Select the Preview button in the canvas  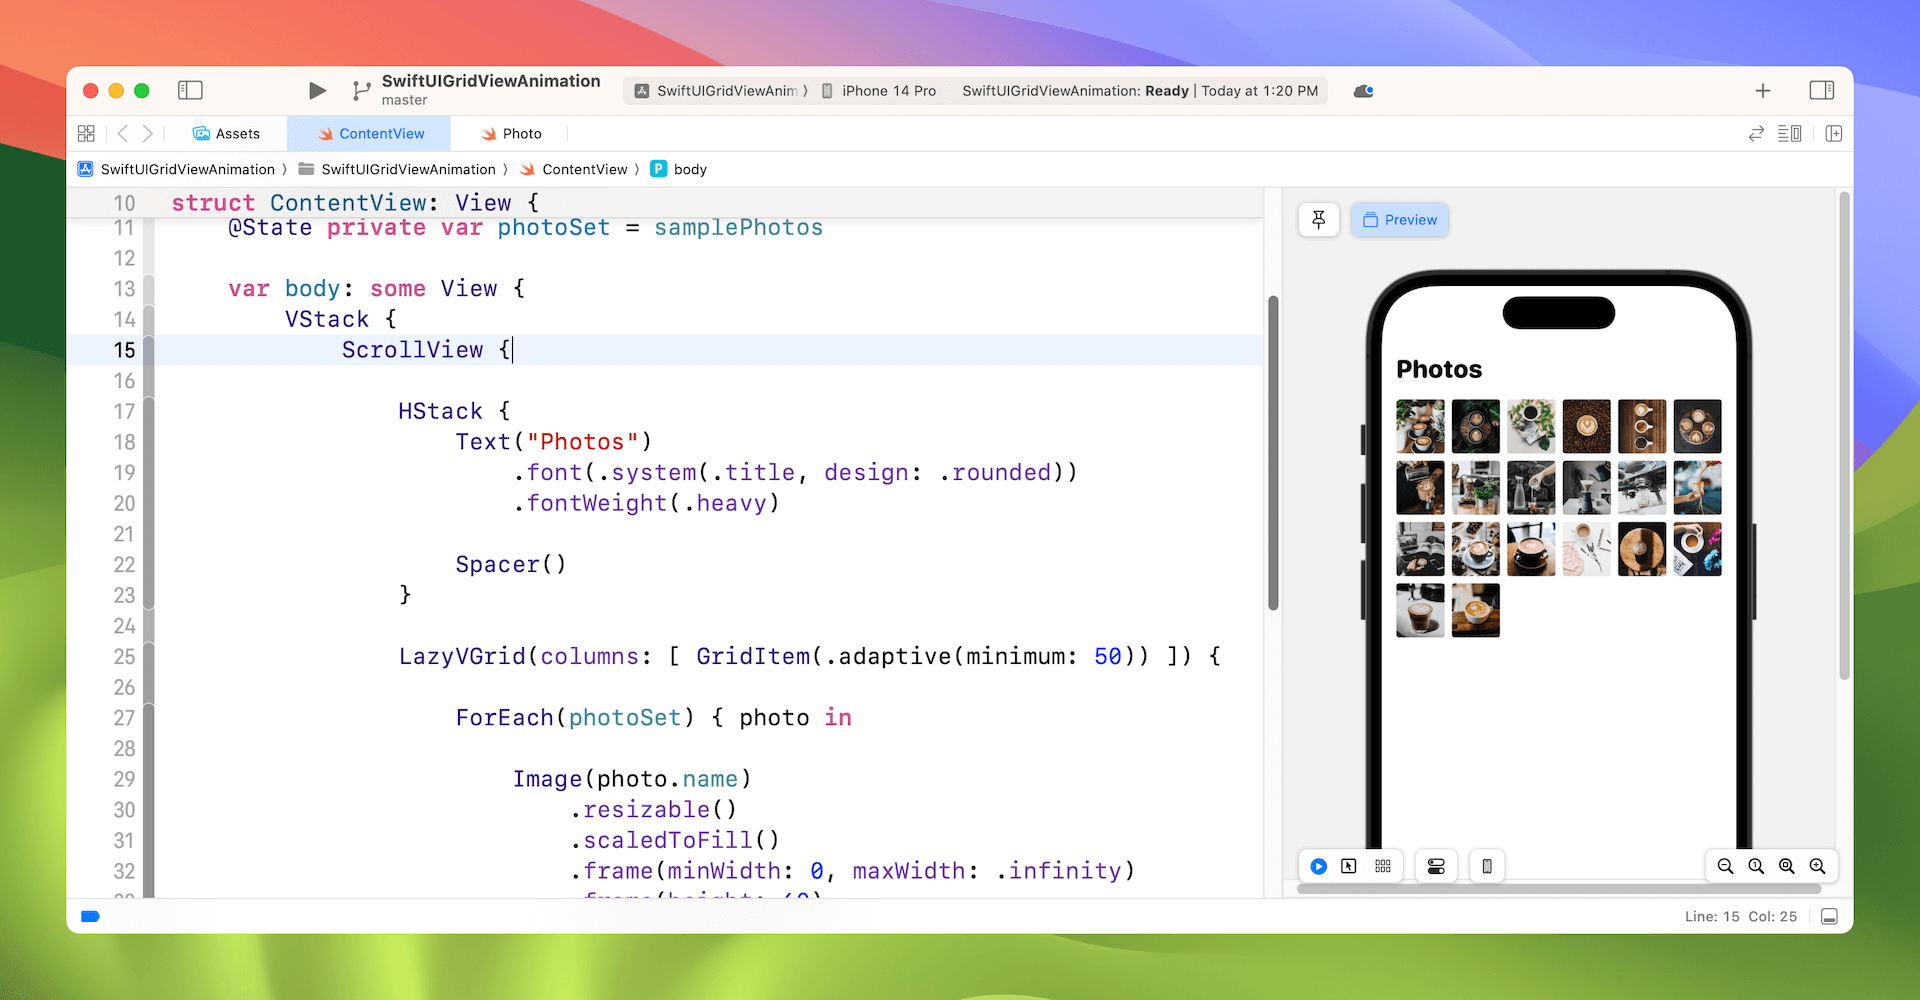point(1400,220)
